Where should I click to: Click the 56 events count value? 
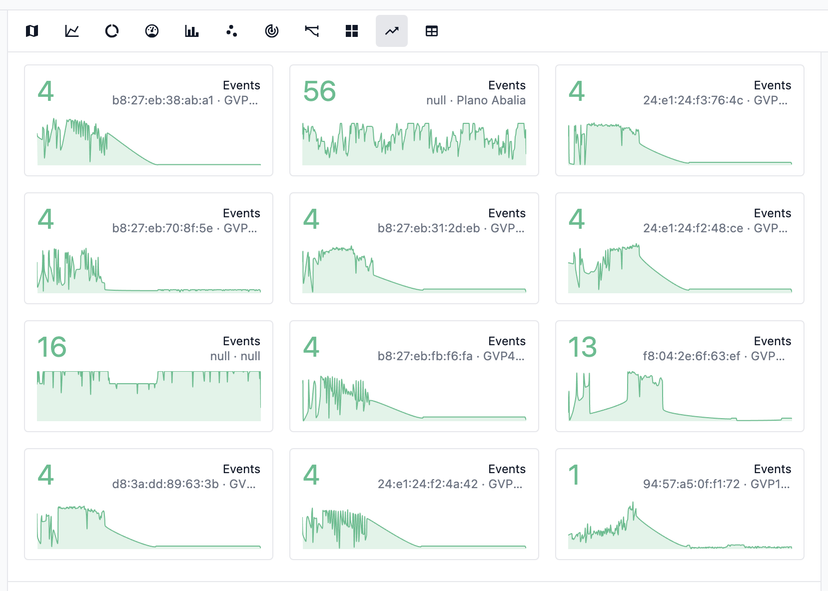click(x=319, y=92)
